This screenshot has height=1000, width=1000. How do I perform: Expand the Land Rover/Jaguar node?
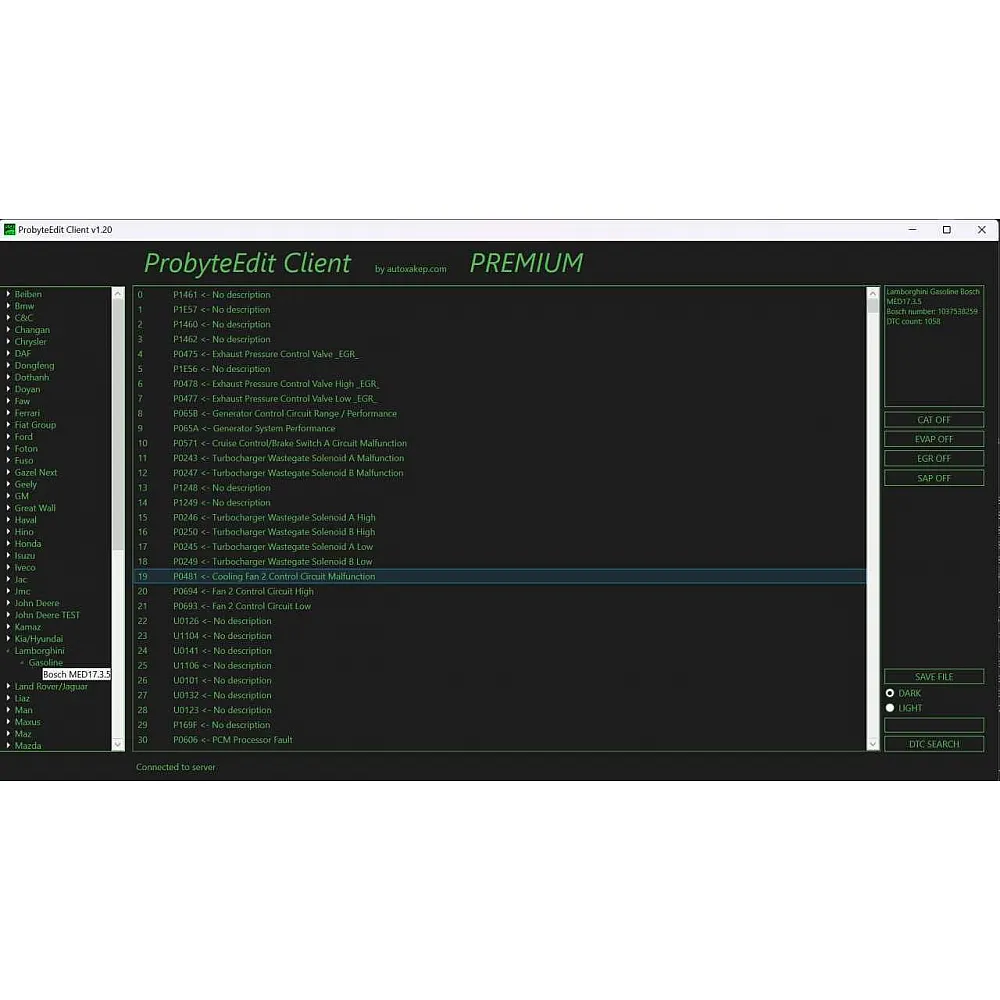(9, 687)
